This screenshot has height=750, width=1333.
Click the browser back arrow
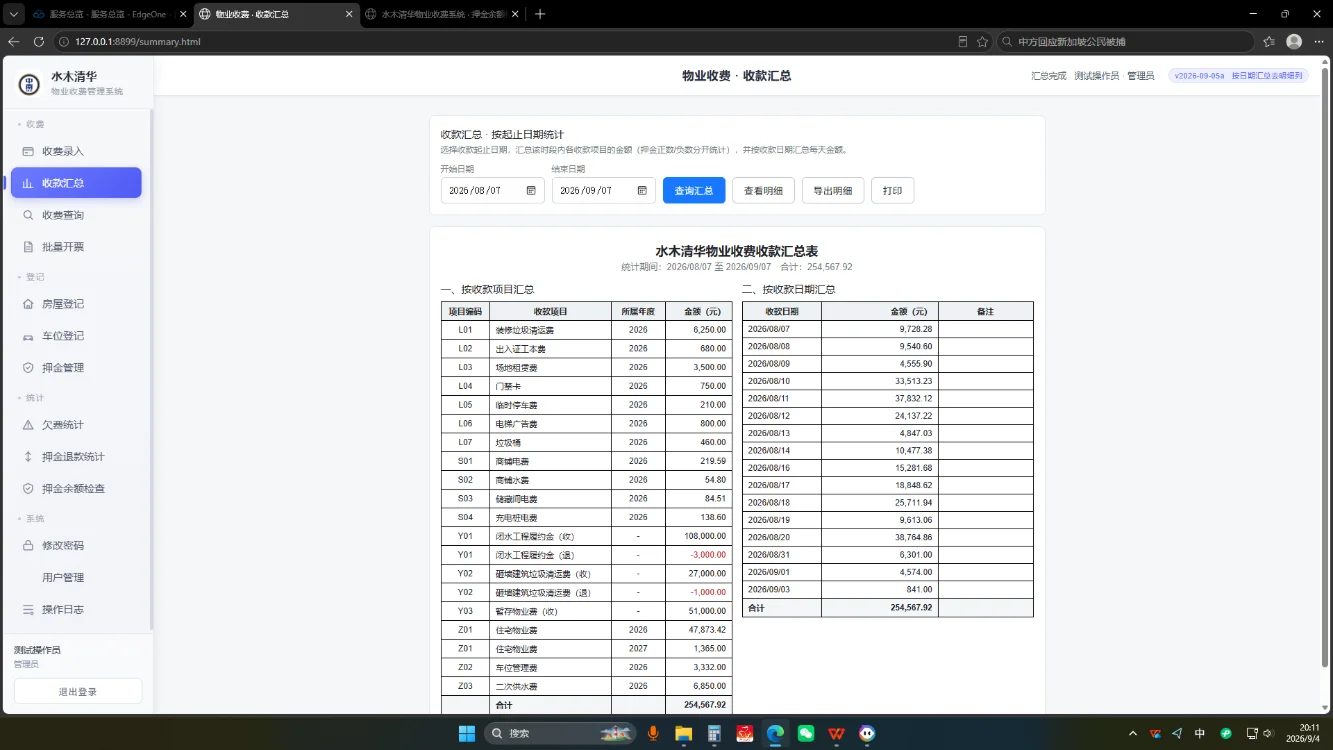point(13,42)
